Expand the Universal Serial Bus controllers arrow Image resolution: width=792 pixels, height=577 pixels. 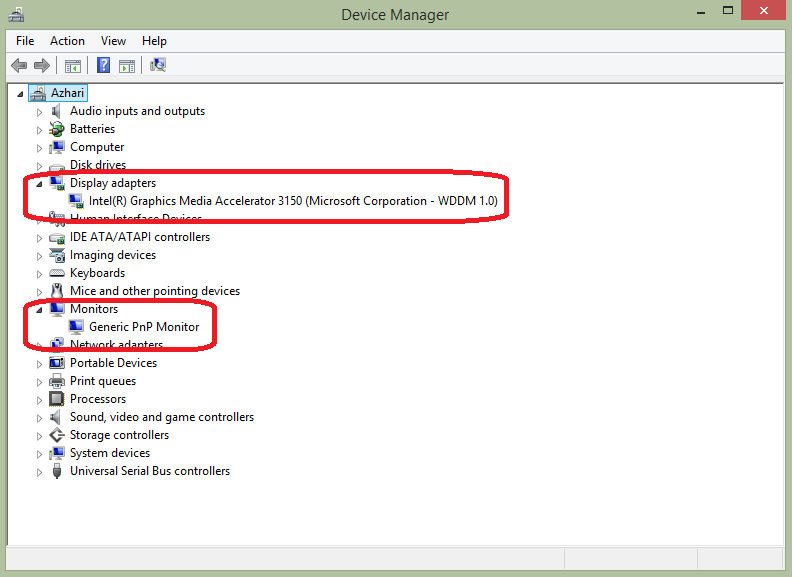39,472
